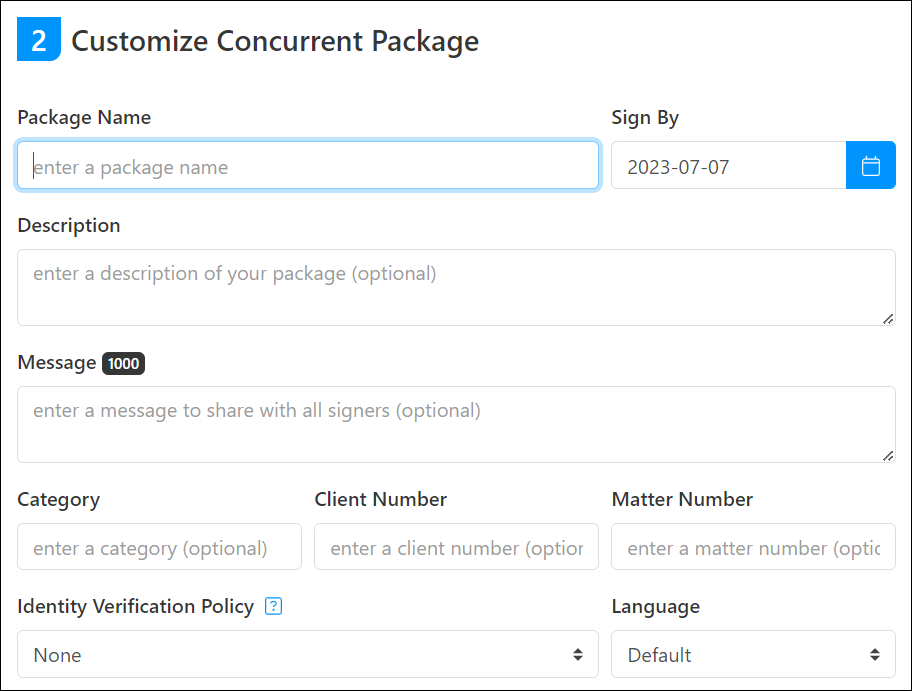Click the Identity Verification Policy help icon
This screenshot has width=912, height=691.
coord(273,607)
